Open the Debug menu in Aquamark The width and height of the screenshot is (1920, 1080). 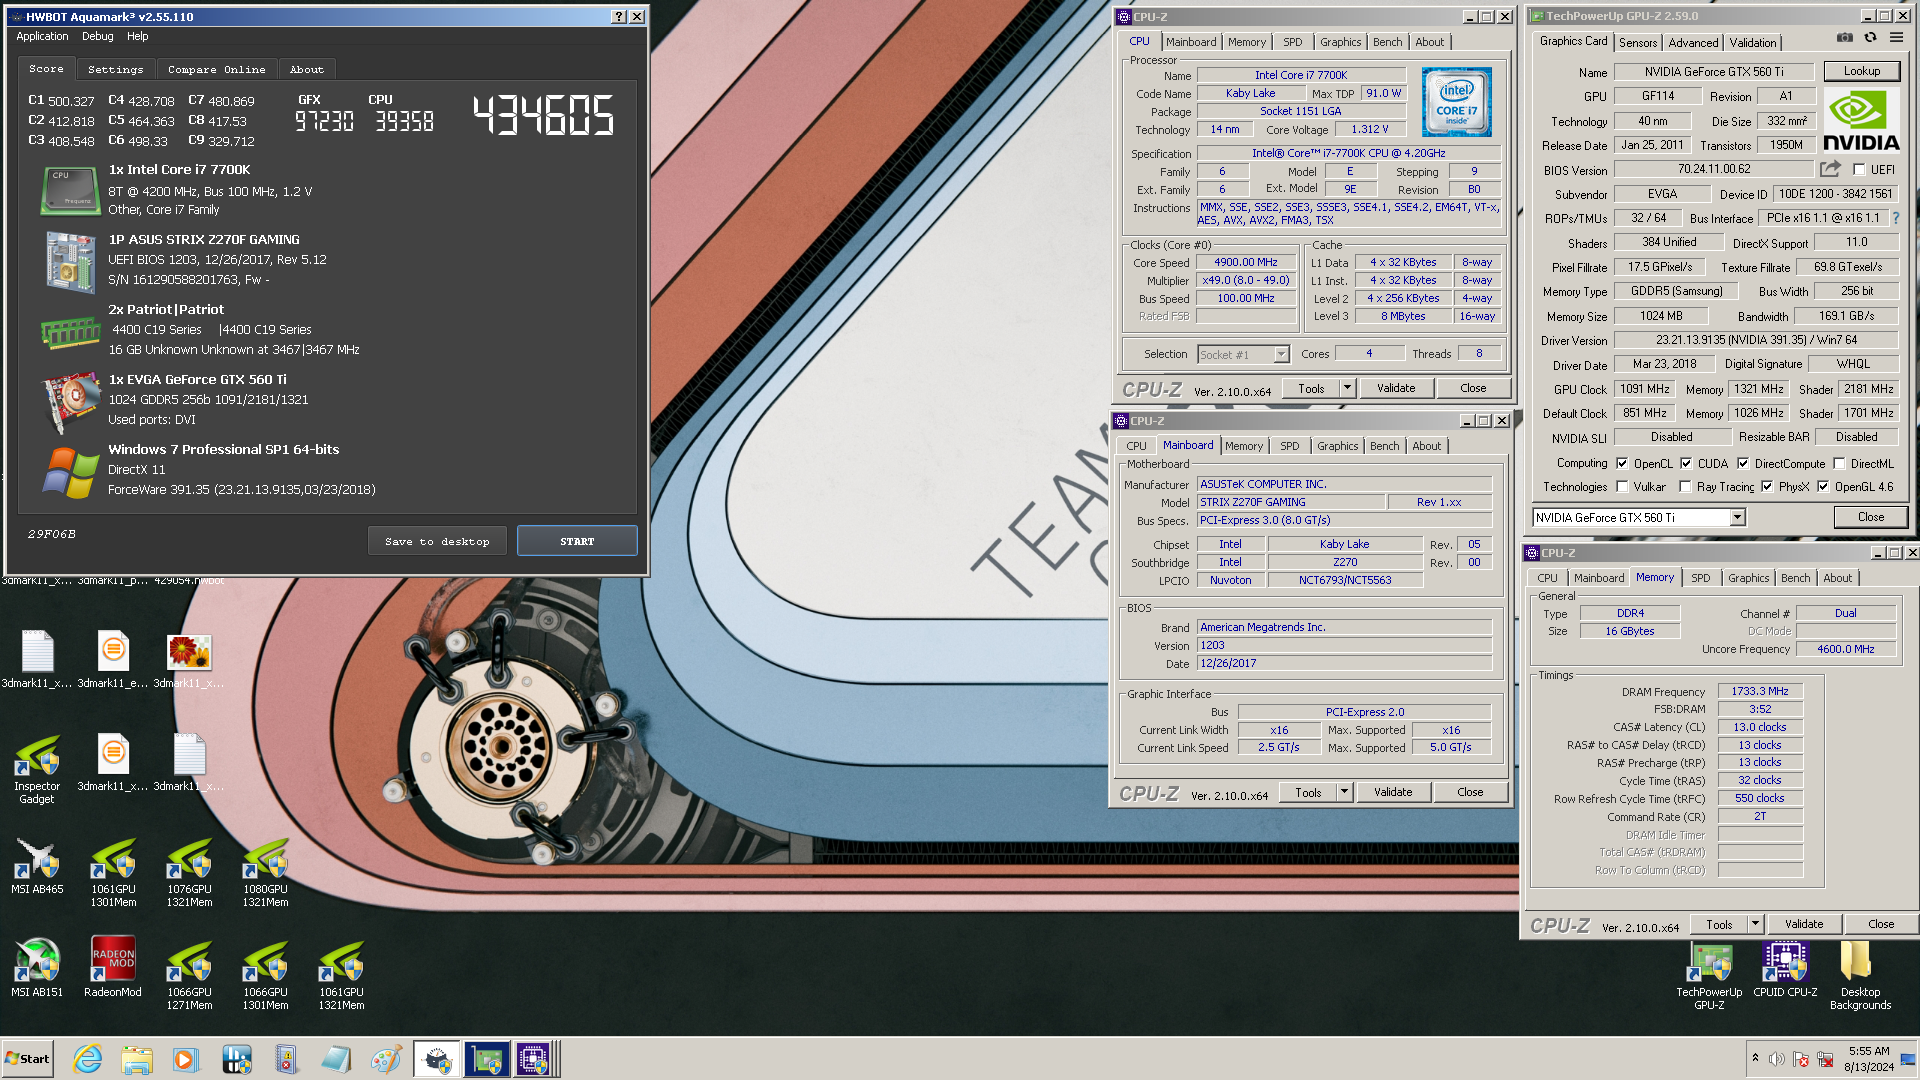click(97, 36)
